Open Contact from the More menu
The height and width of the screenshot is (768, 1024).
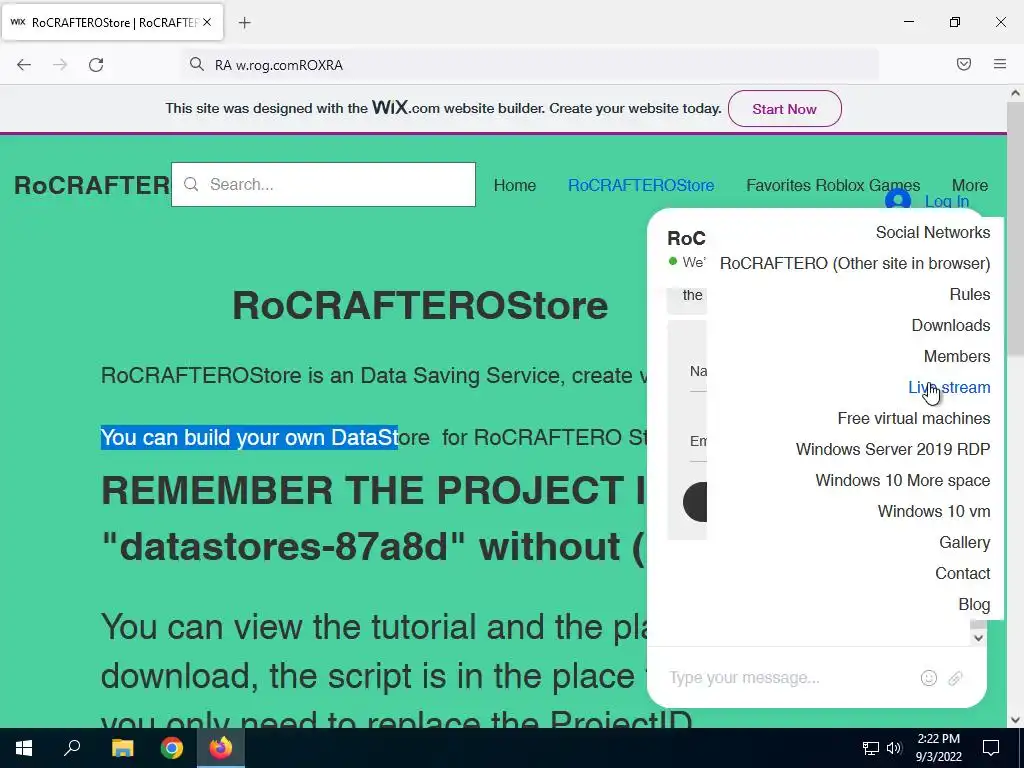(x=963, y=573)
